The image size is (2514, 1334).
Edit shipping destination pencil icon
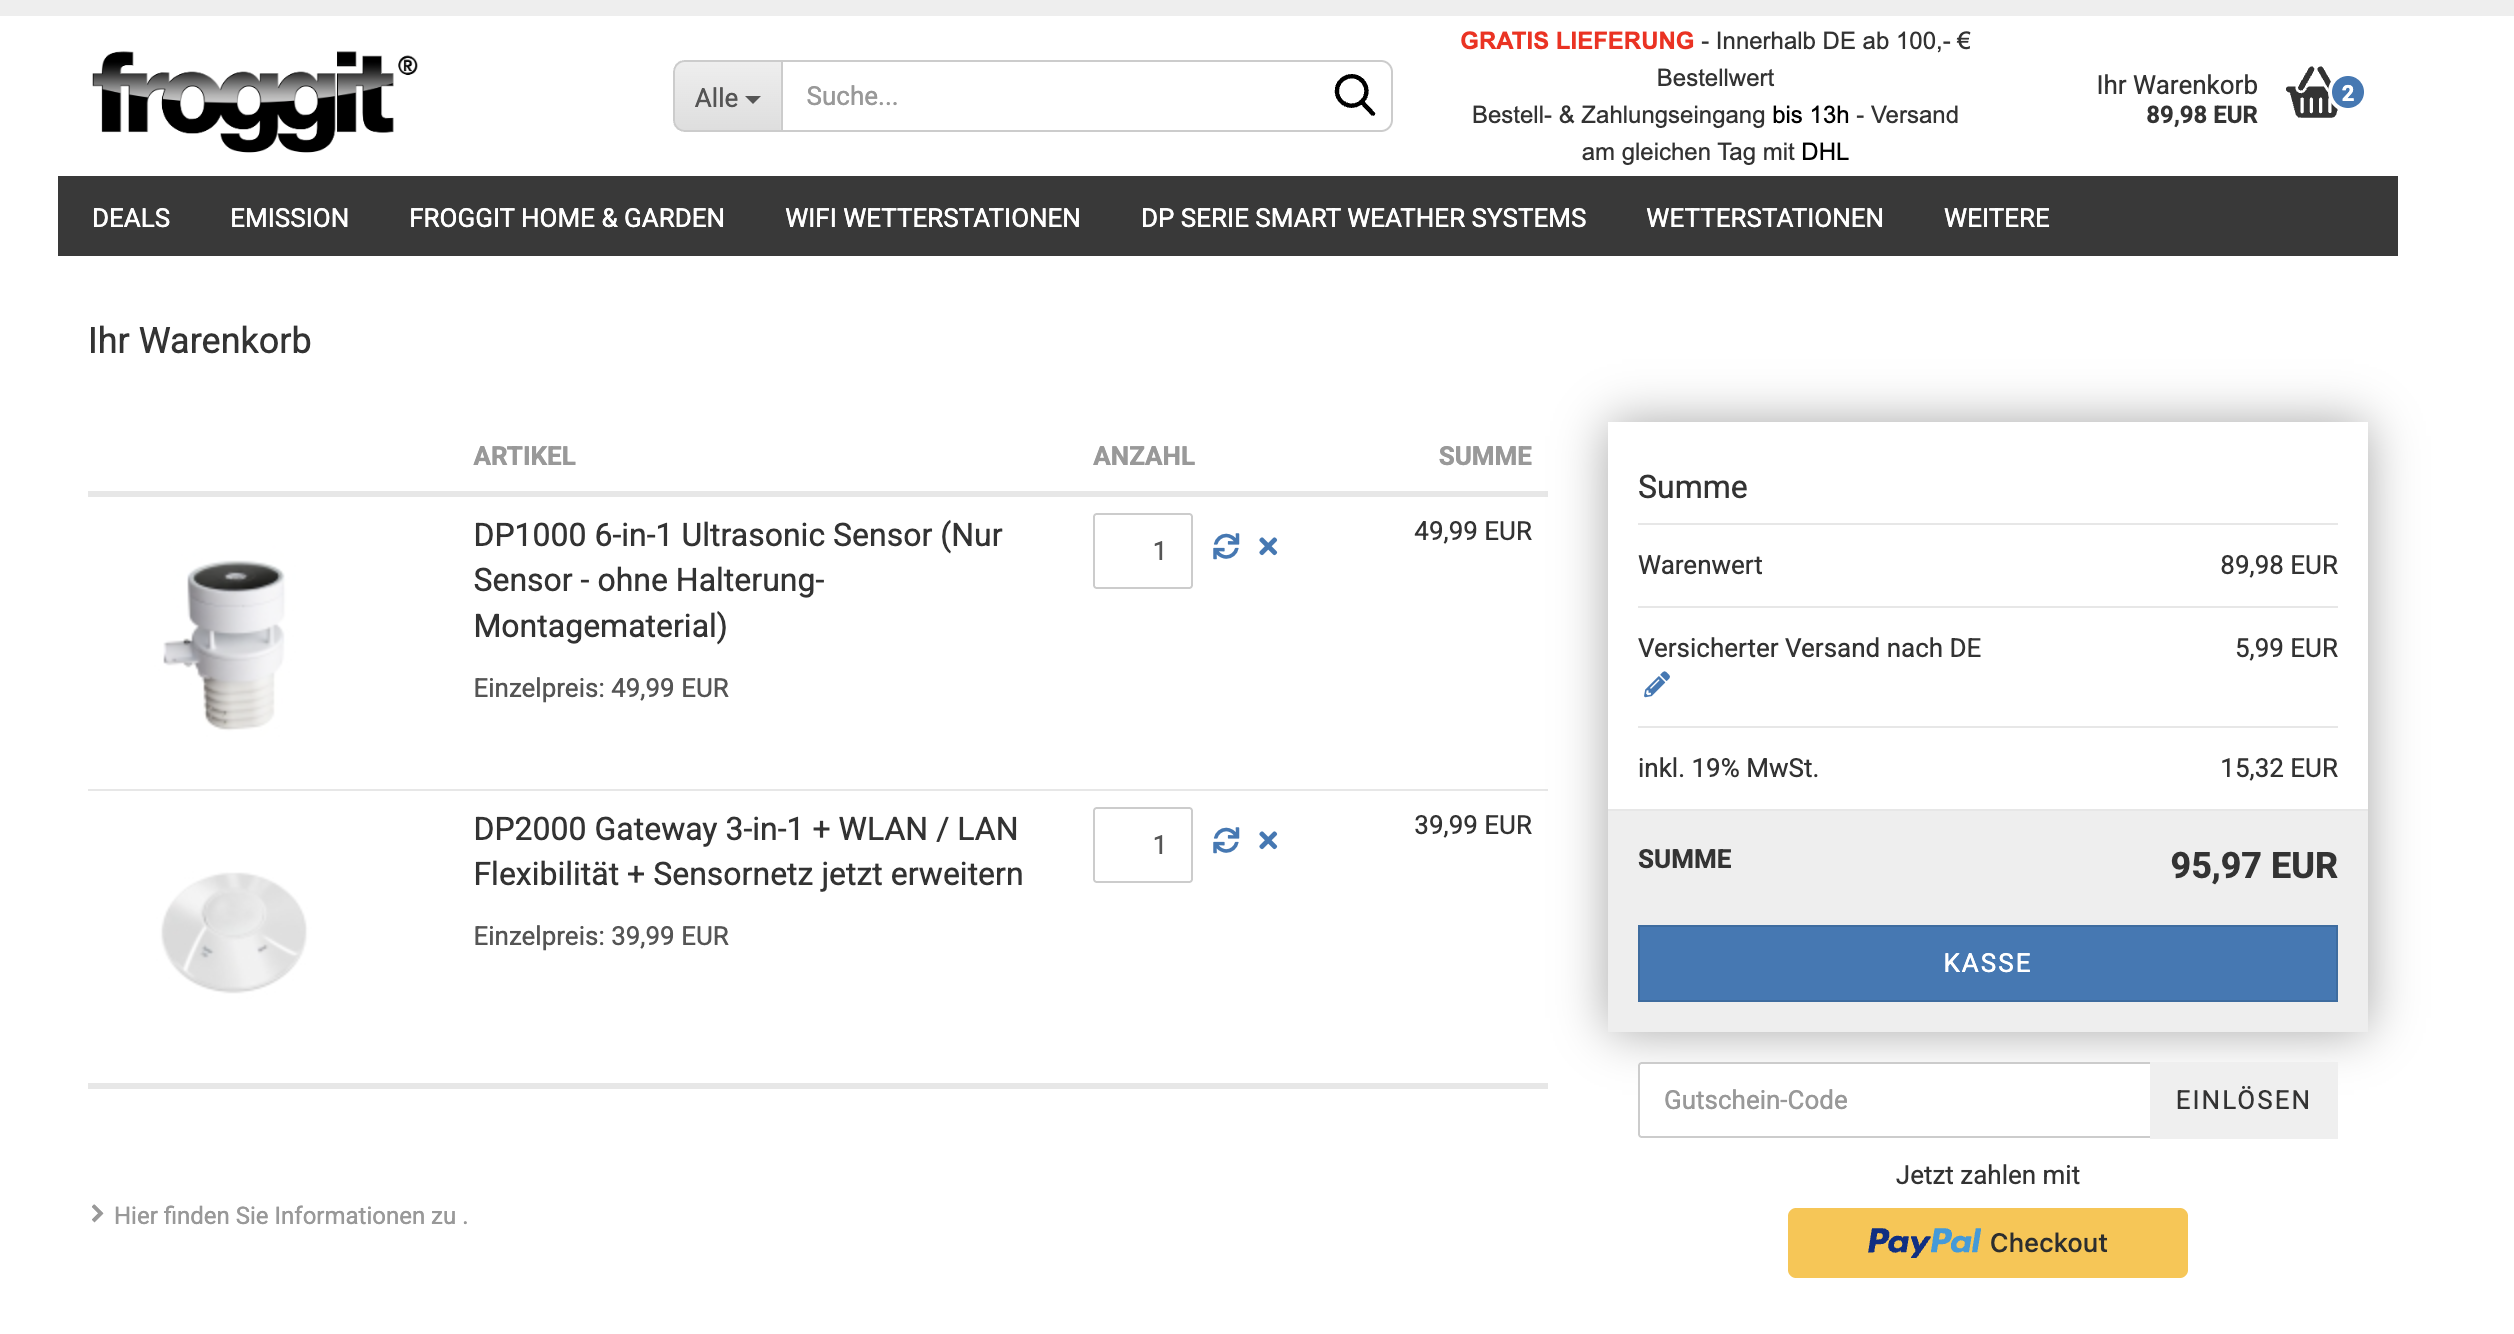[1656, 685]
